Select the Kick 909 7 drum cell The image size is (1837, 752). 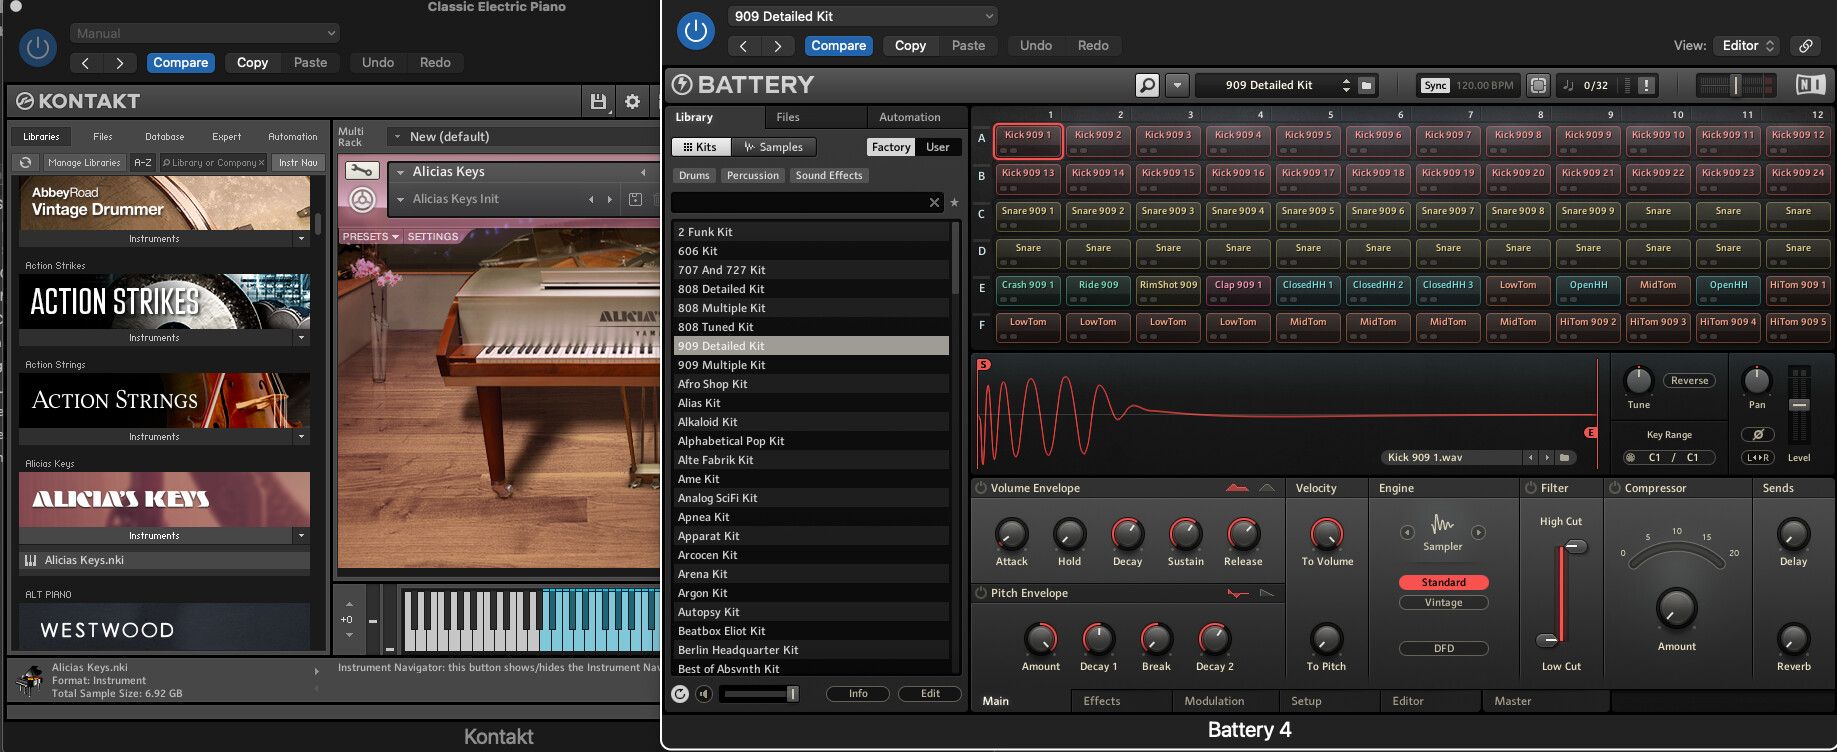pyautogui.click(x=1448, y=141)
